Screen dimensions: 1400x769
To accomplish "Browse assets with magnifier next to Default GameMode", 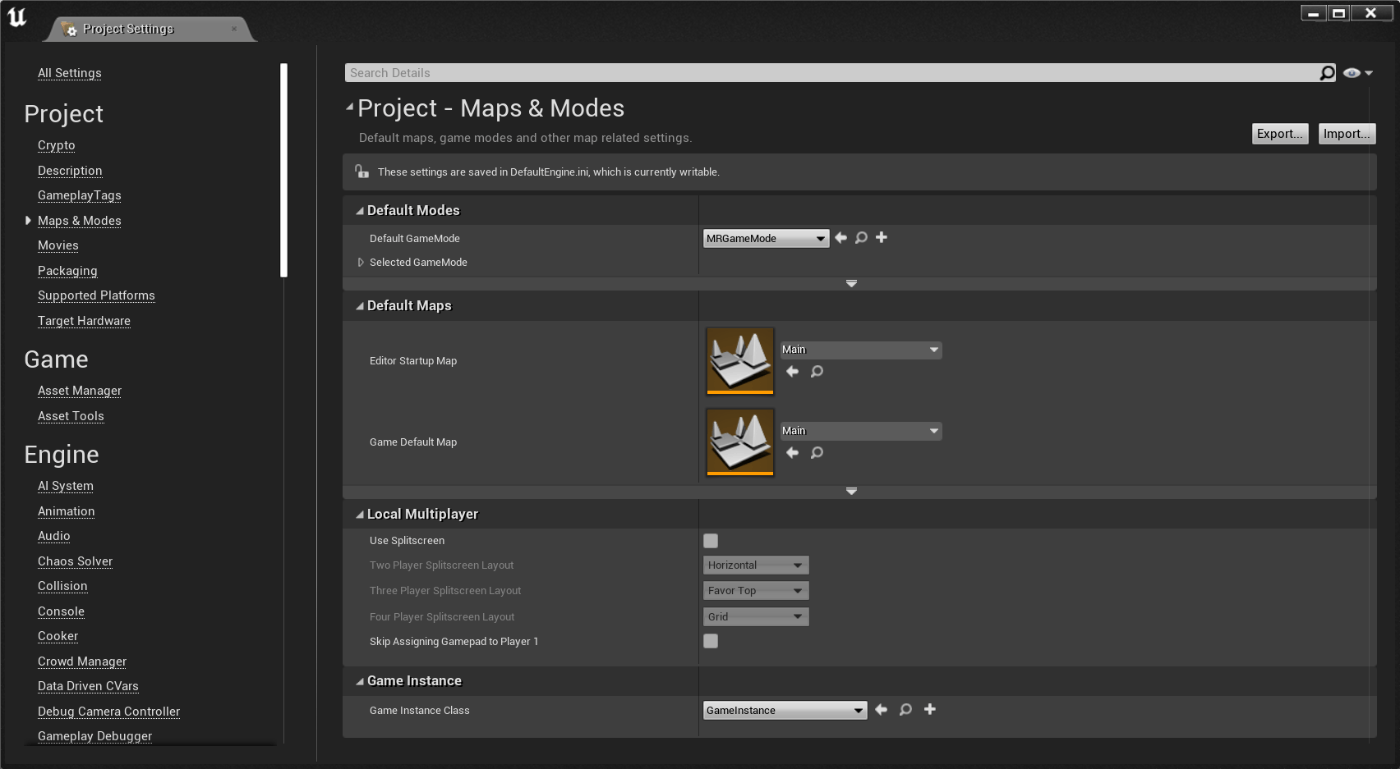I will coord(861,238).
